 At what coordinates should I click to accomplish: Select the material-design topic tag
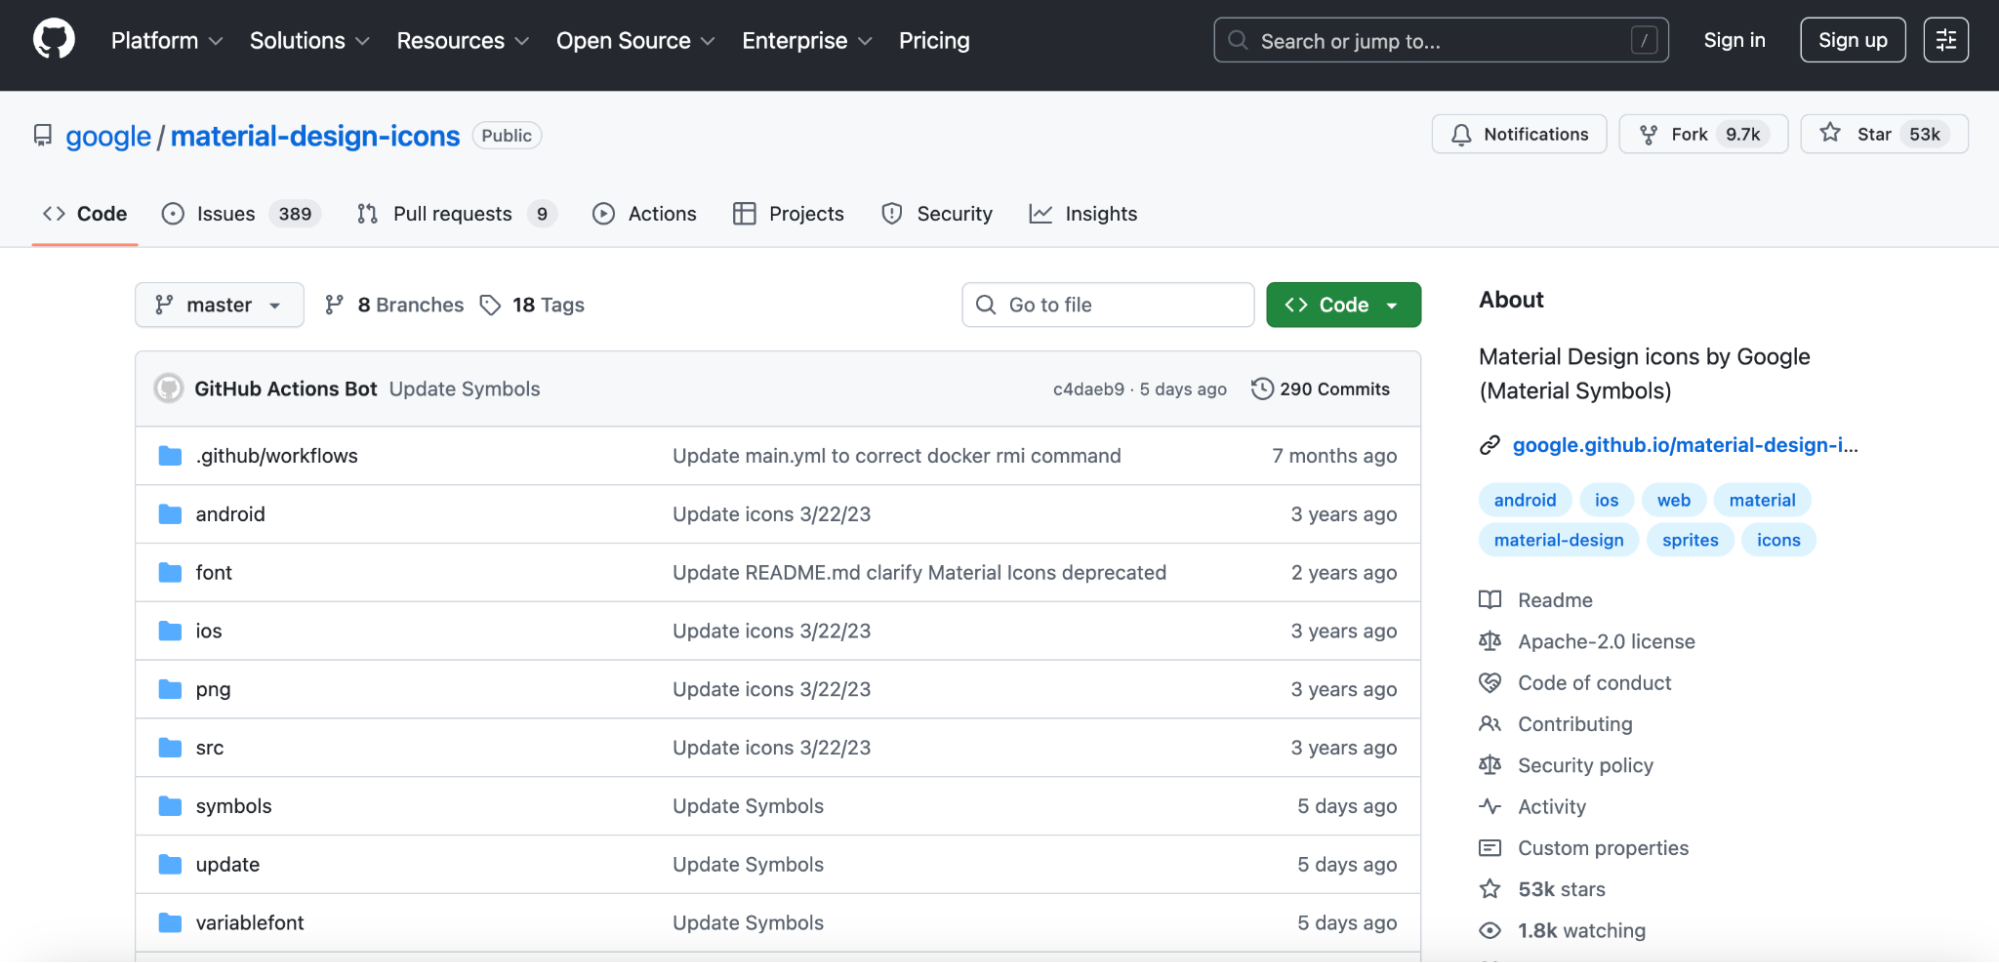pos(1558,540)
